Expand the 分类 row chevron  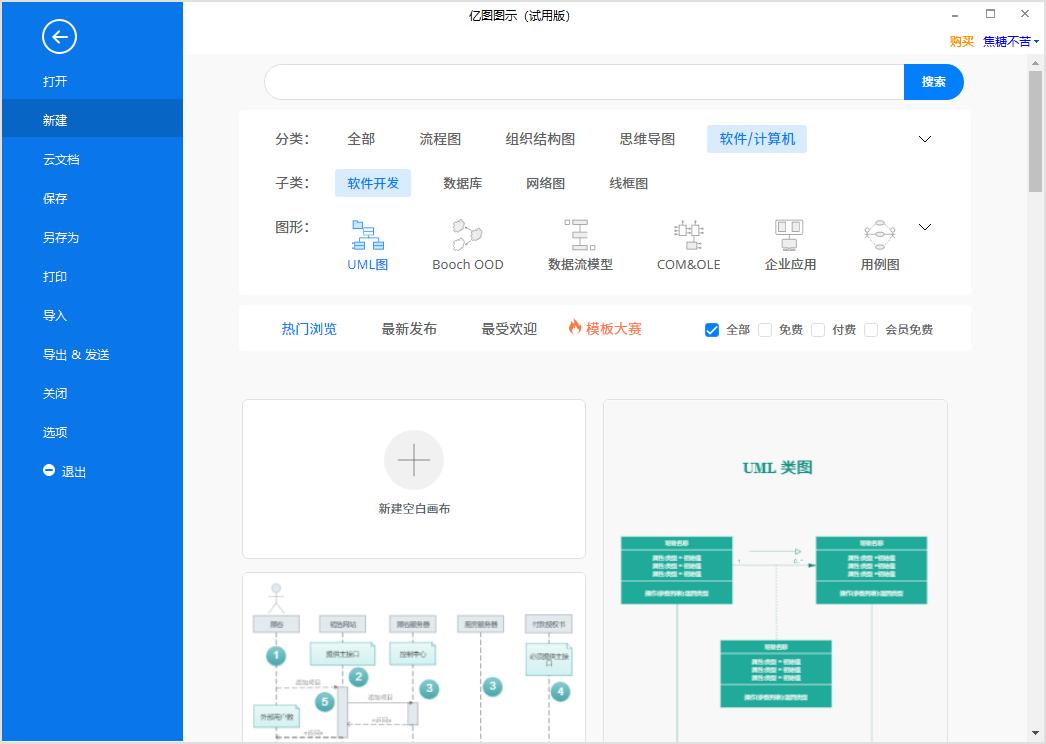click(x=924, y=139)
